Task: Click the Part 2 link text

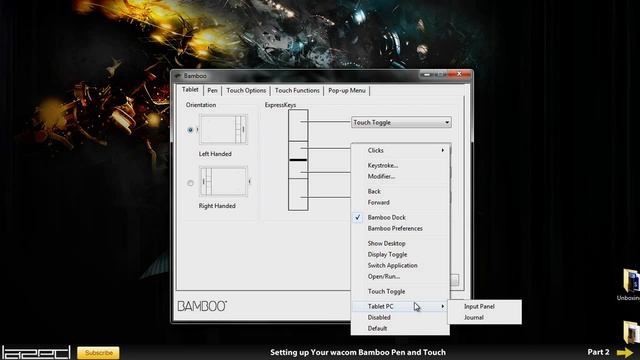Action: coord(598,352)
